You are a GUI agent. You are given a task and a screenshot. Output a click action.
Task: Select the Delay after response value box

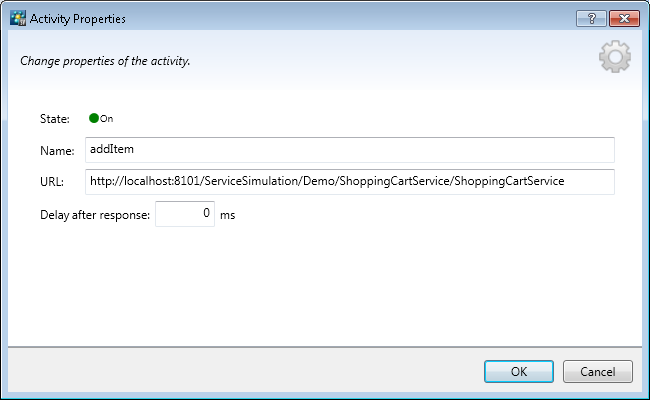click(185, 214)
